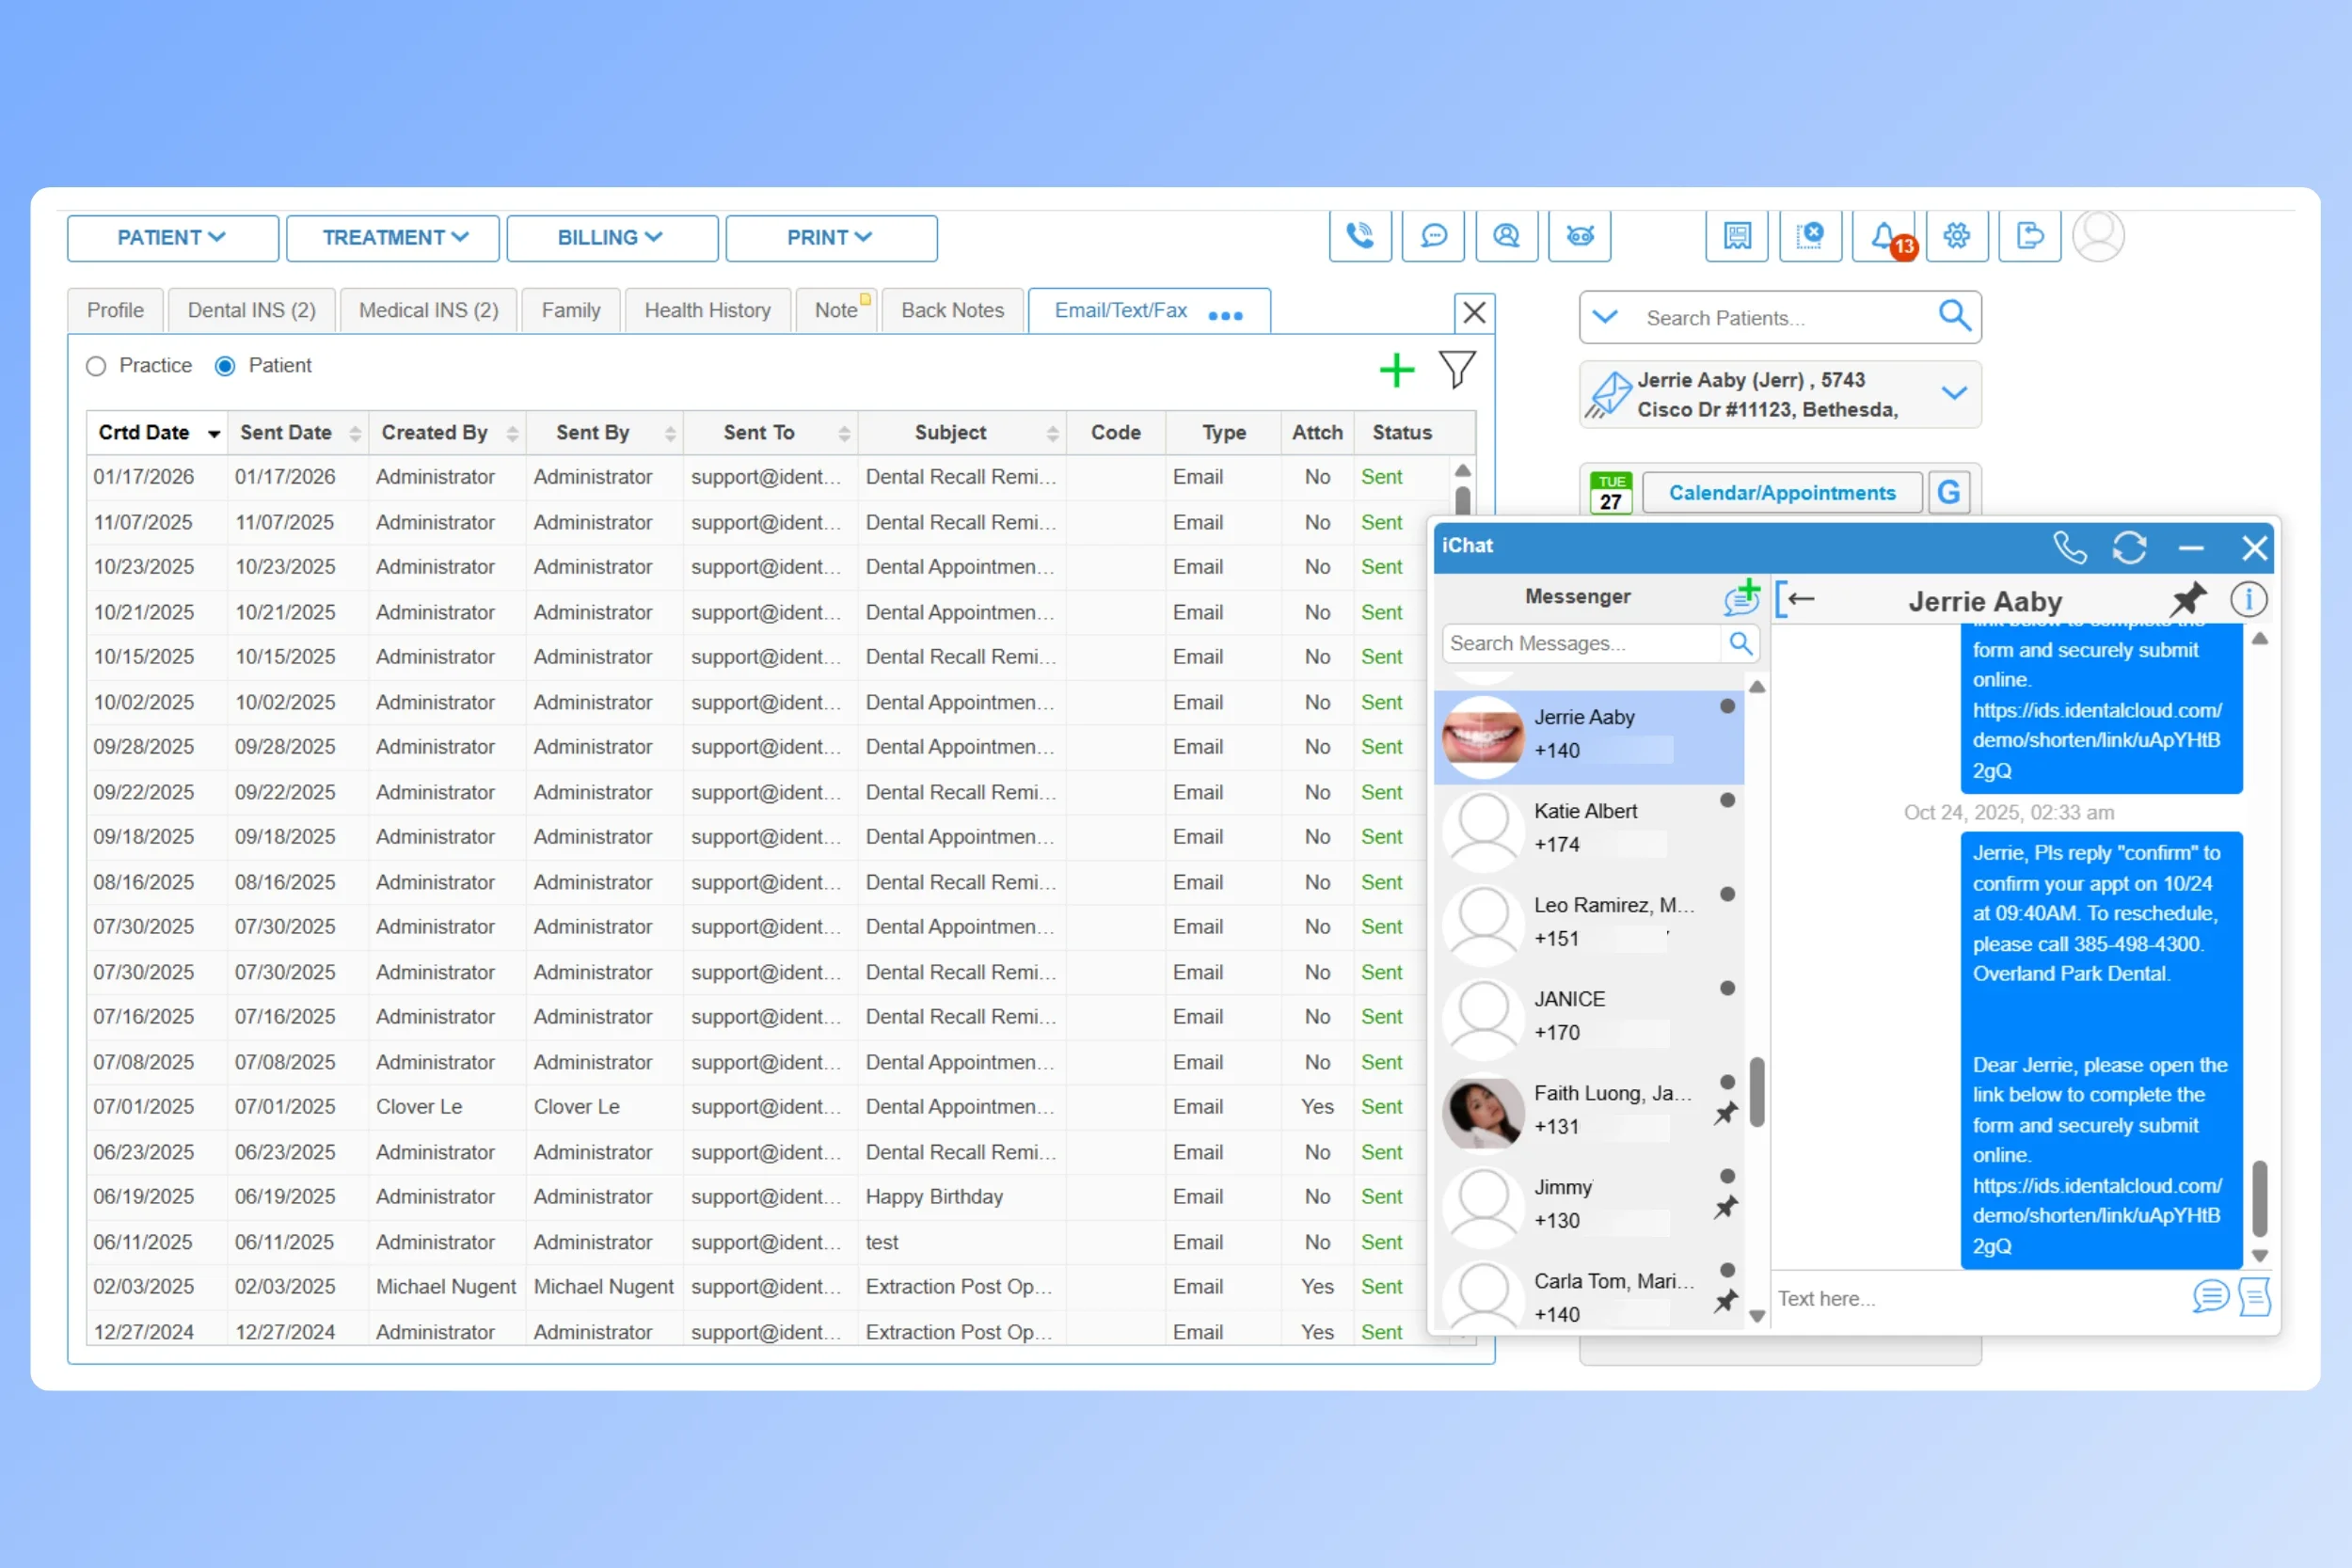The width and height of the screenshot is (2352, 1568).
Task: Select the Patient radio button
Action: coord(225,366)
